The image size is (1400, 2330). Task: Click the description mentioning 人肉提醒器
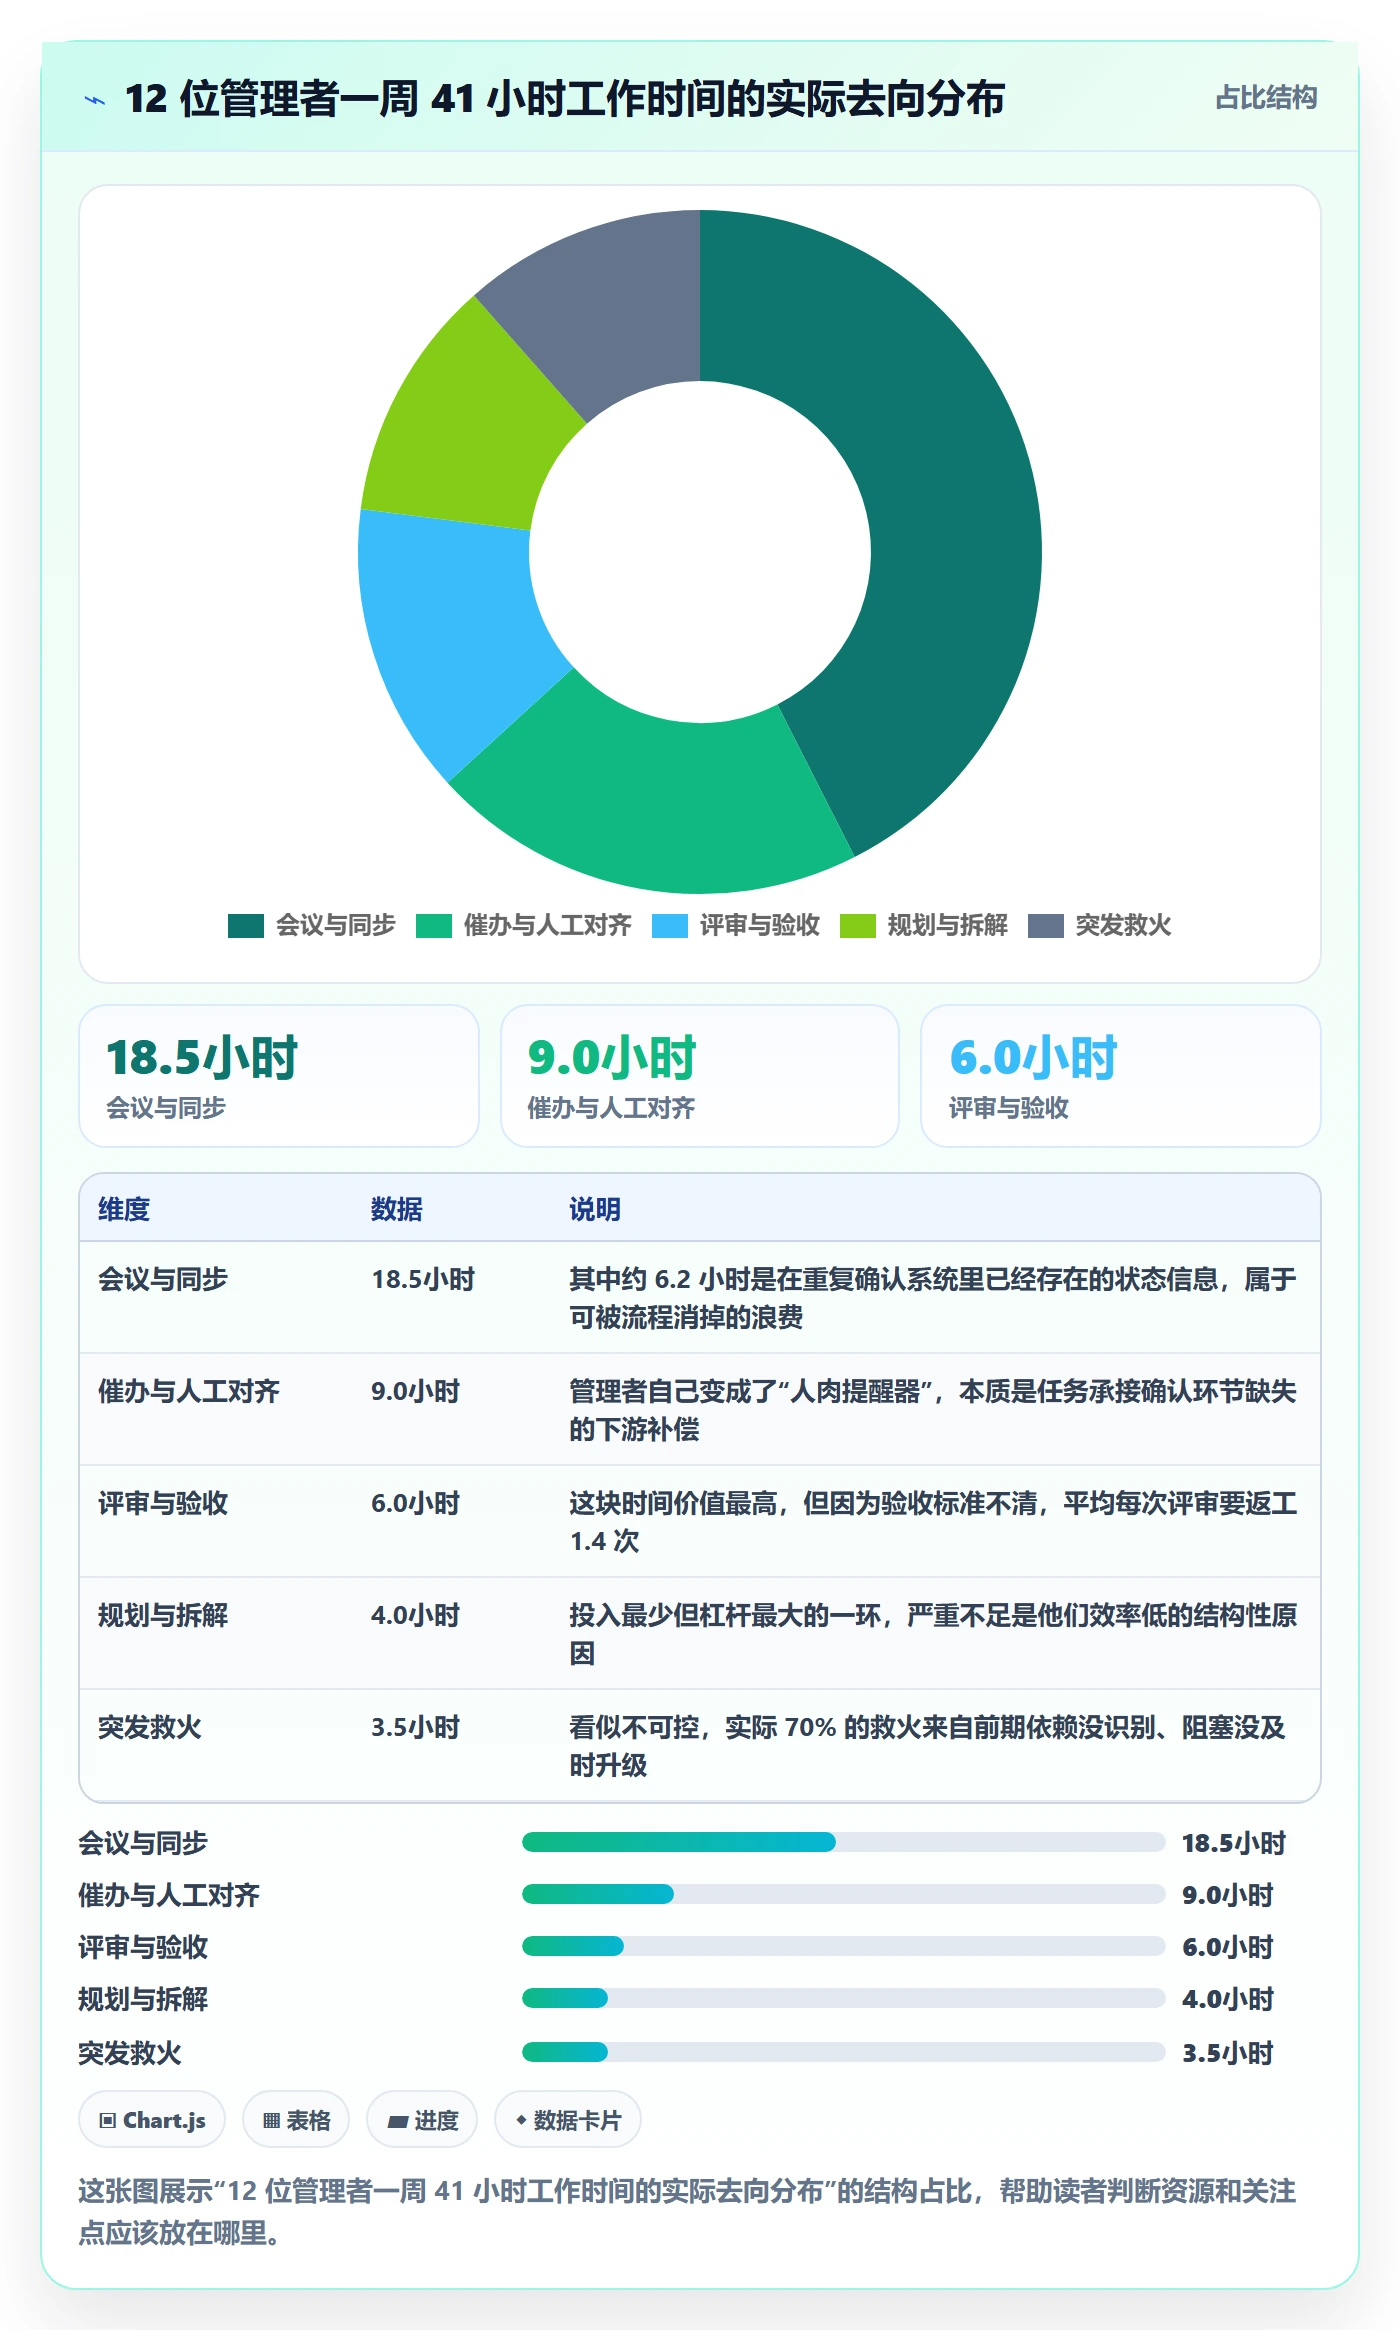(933, 1410)
